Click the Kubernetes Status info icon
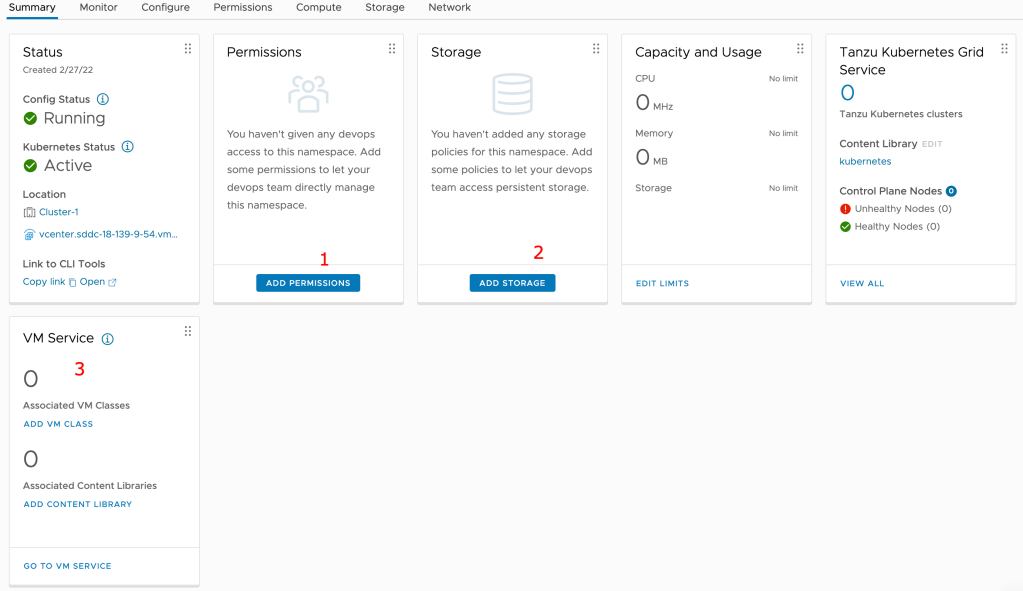The height and width of the screenshot is (591, 1023). coord(128,147)
